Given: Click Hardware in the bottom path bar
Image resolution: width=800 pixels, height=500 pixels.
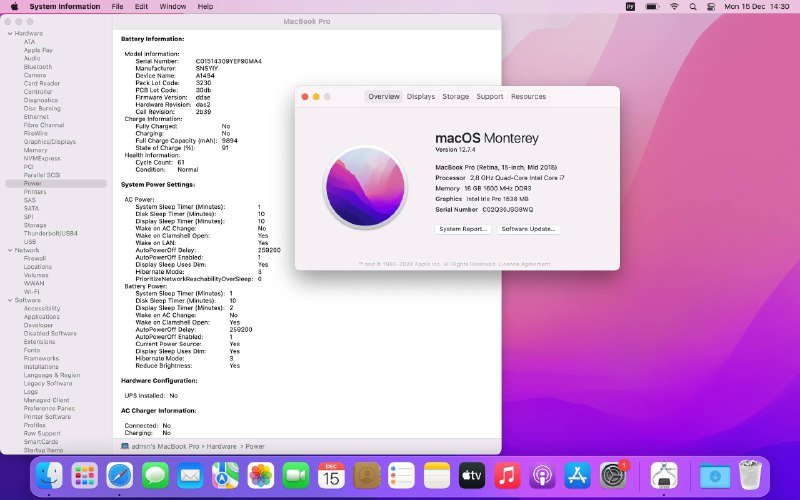Looking at the screenshot, I should click(221, 446).
